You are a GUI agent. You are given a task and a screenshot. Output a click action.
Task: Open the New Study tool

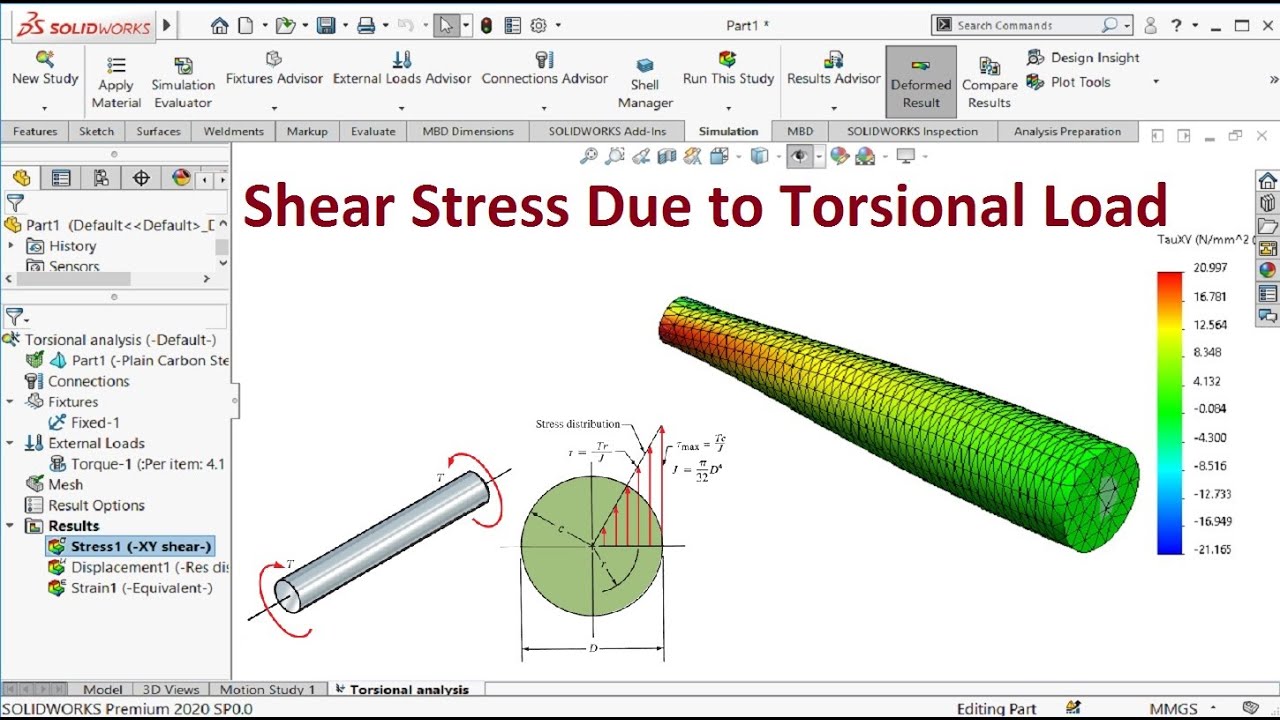pos(45,68)
